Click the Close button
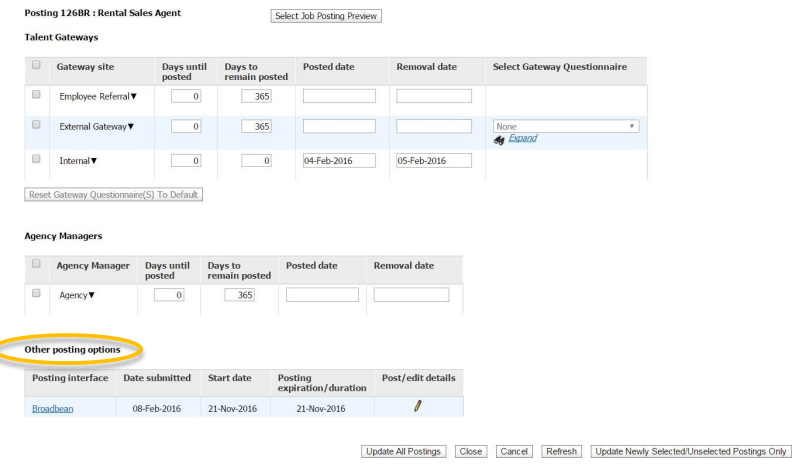 click(x=471, y=452)
